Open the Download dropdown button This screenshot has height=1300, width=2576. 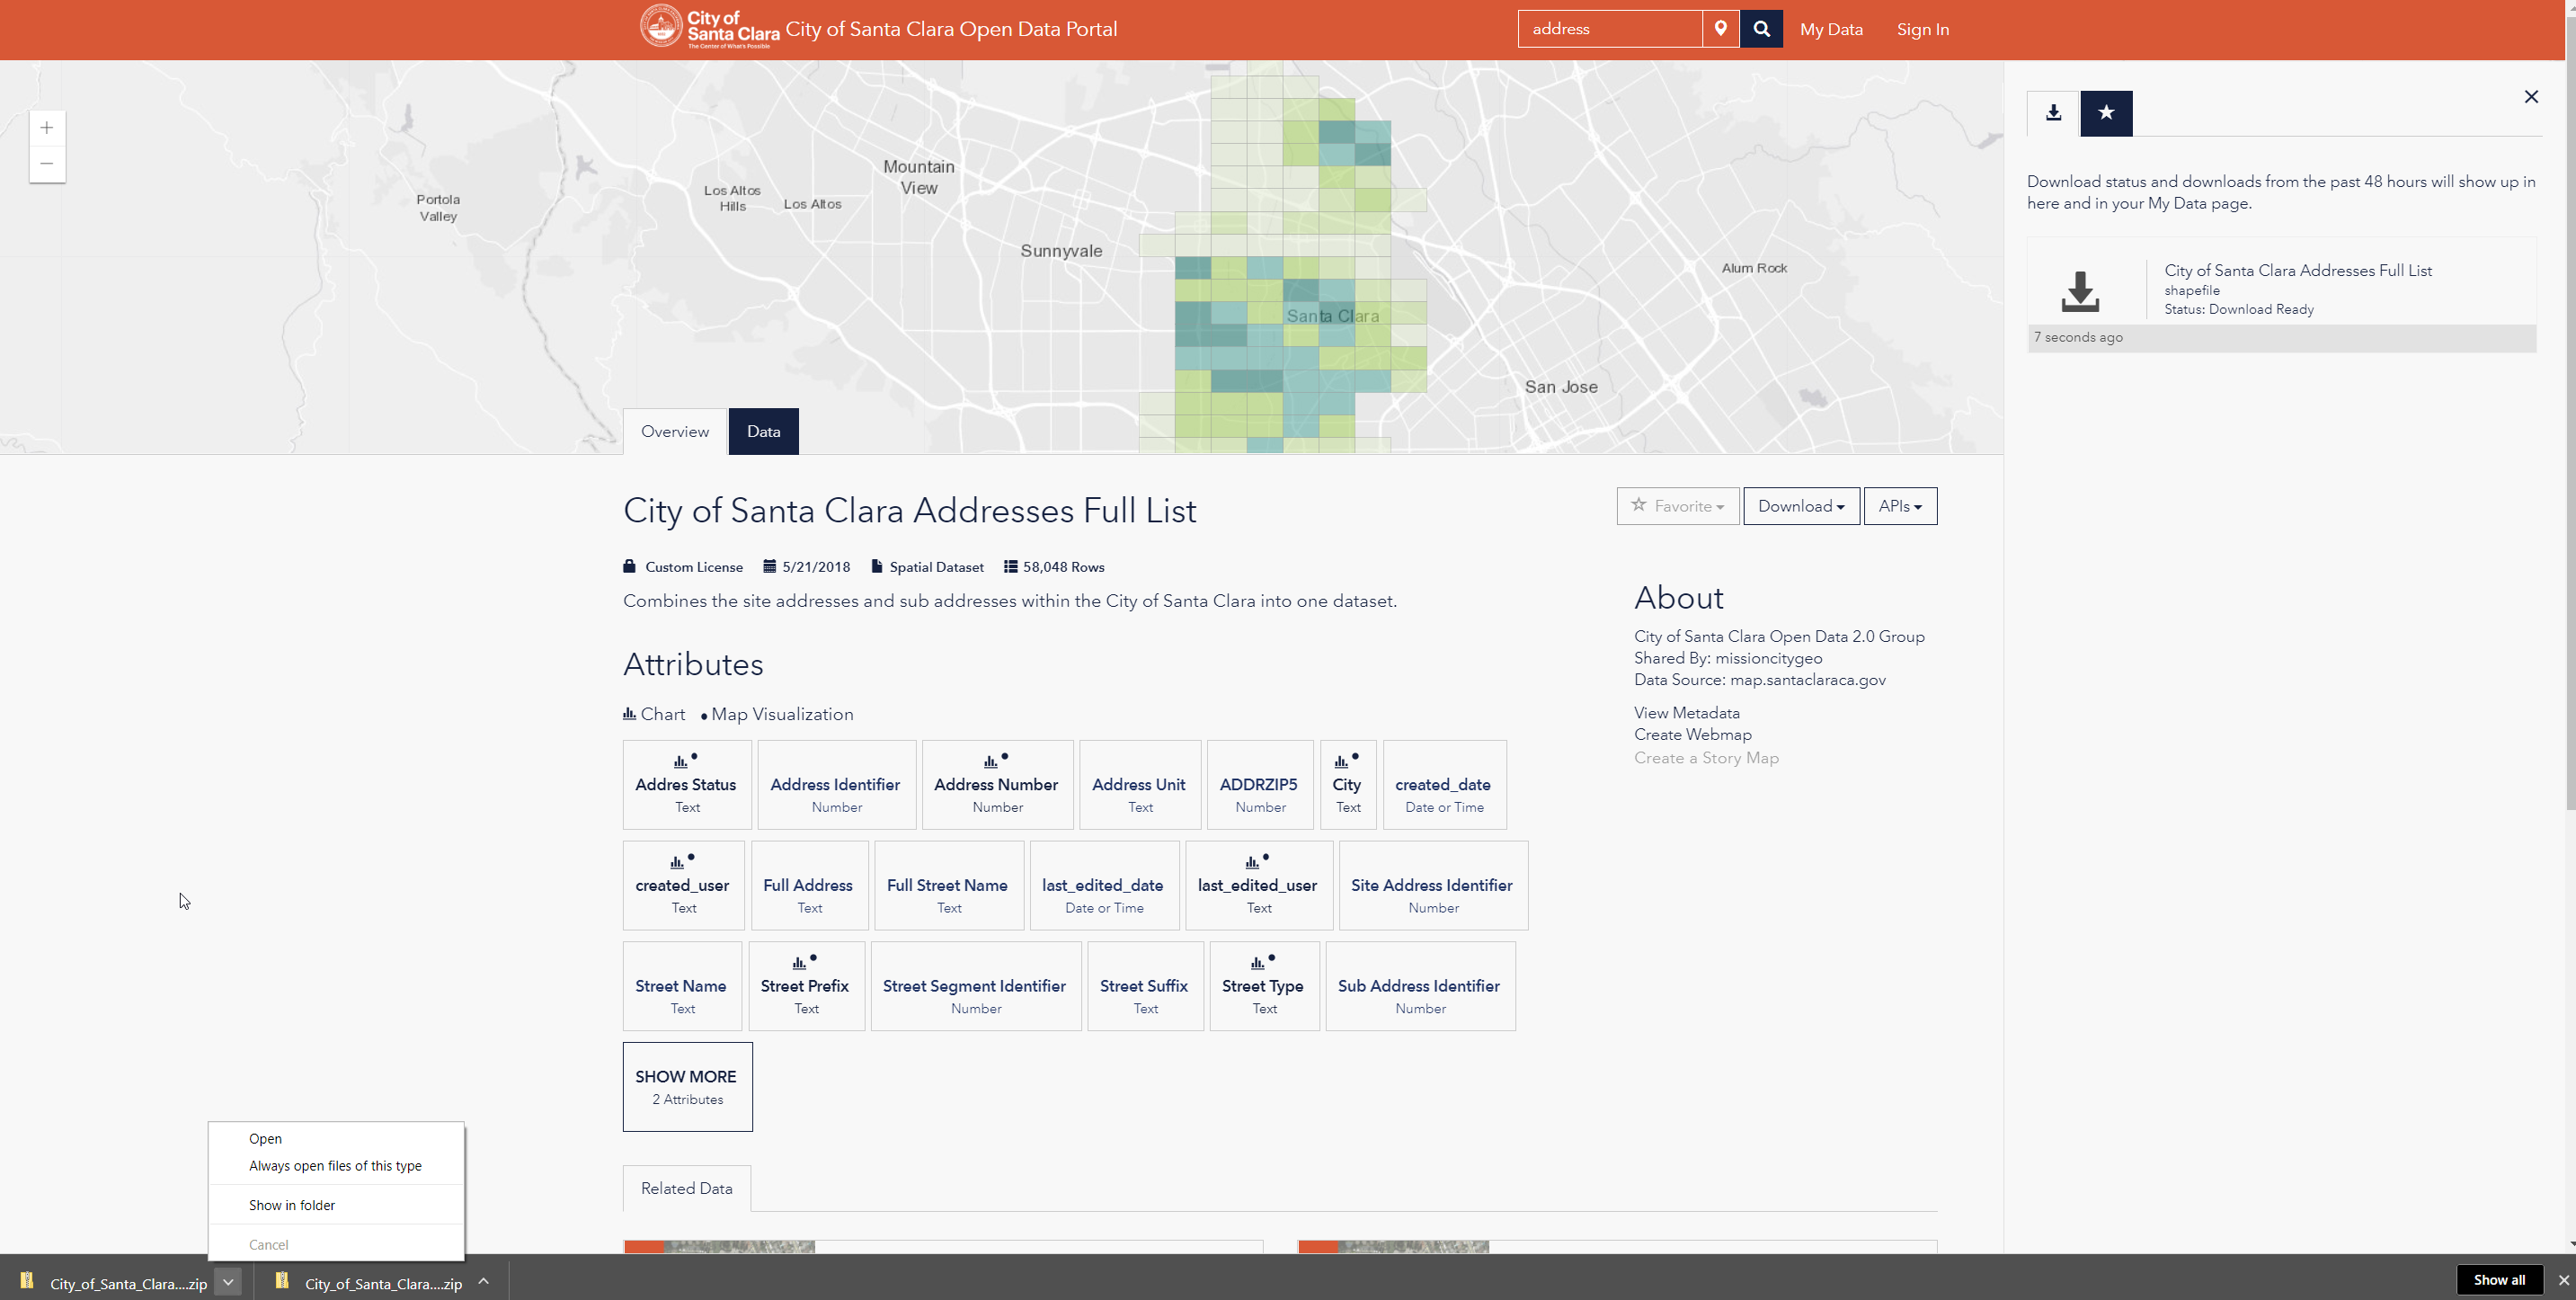coord(1801,506)
